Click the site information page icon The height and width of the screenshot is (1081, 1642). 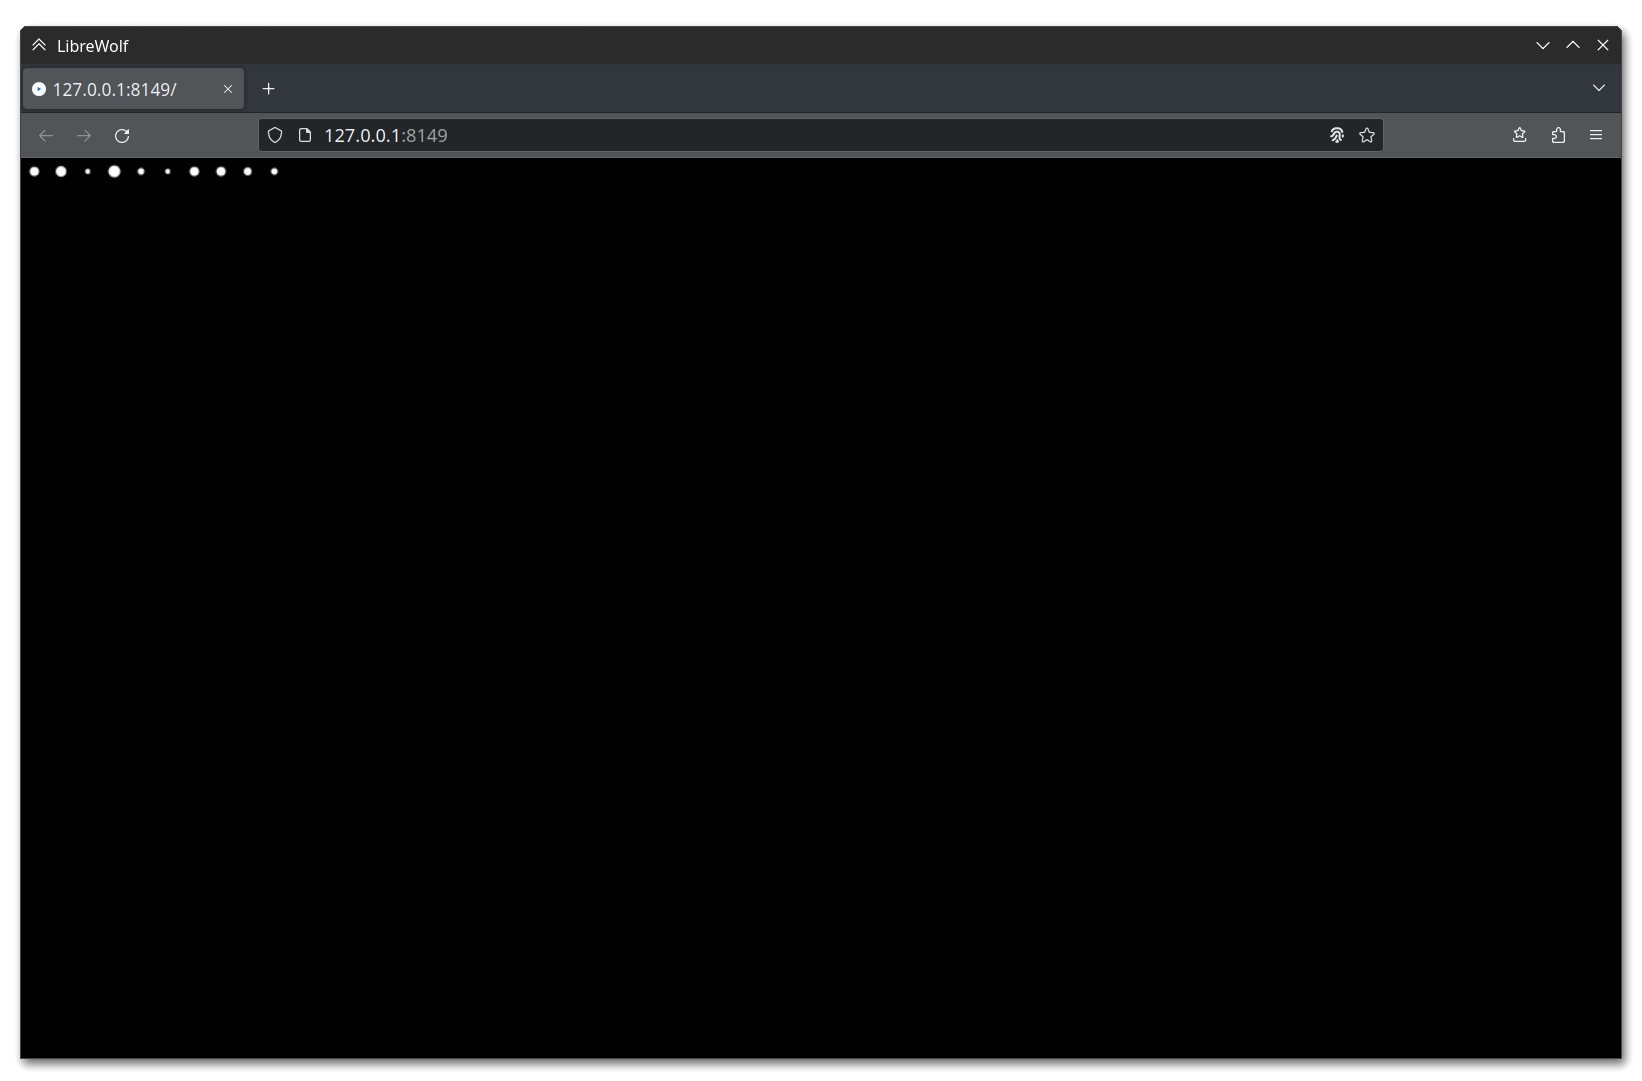305,136
